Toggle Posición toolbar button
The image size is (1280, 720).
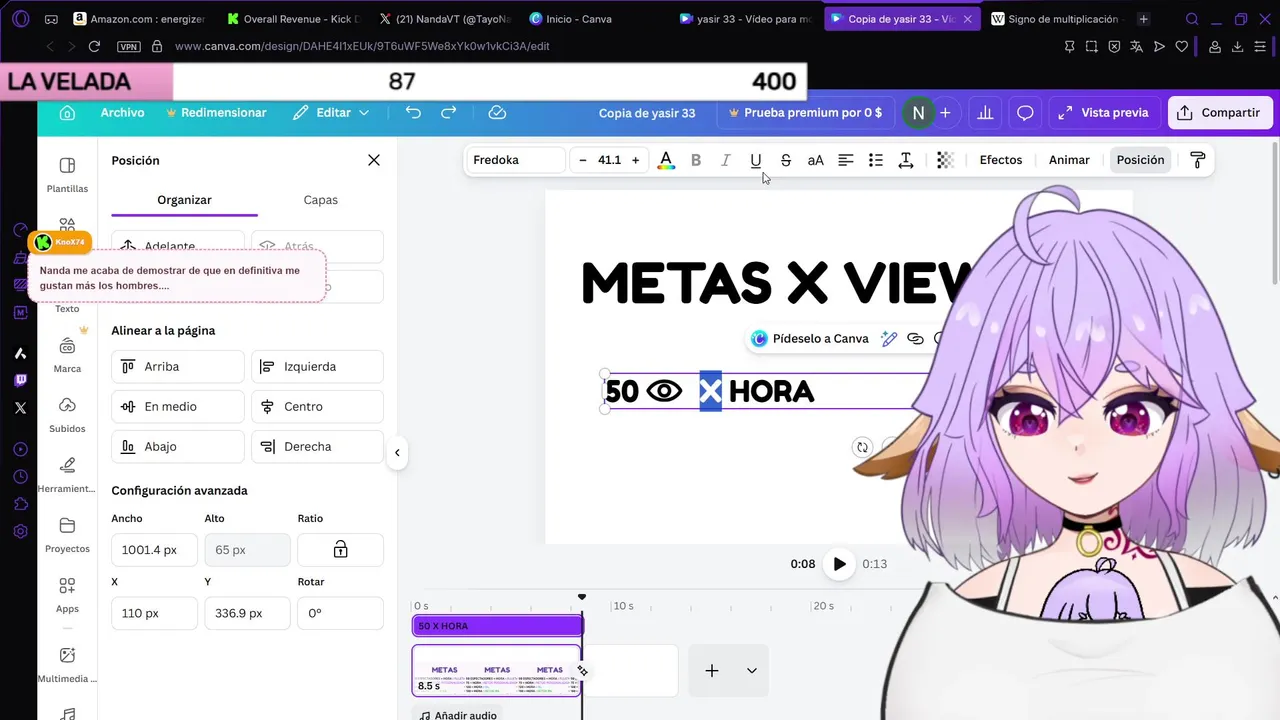(1140, 160)
